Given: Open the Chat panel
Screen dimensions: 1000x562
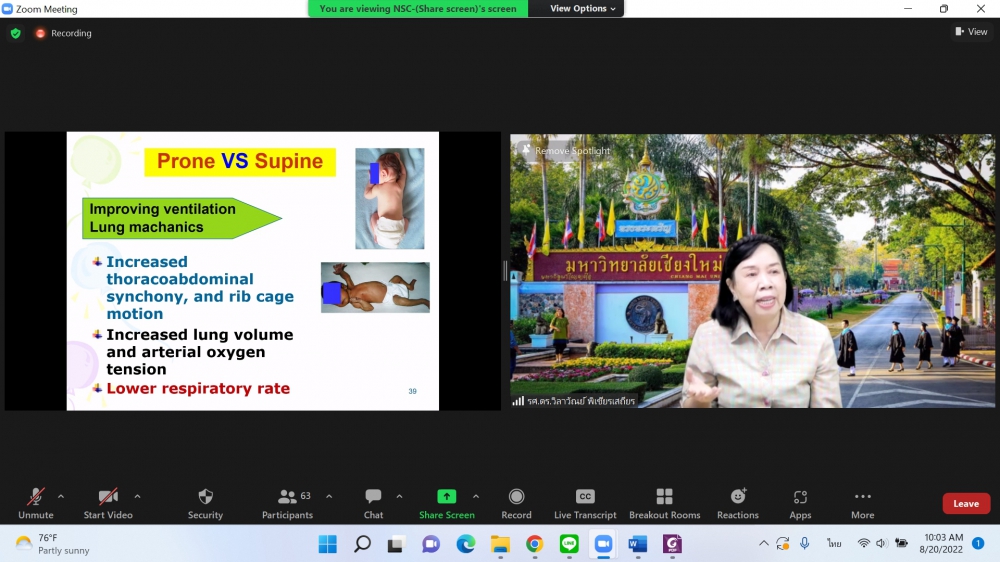Looking at the screenshot, I should pos(373,503).
